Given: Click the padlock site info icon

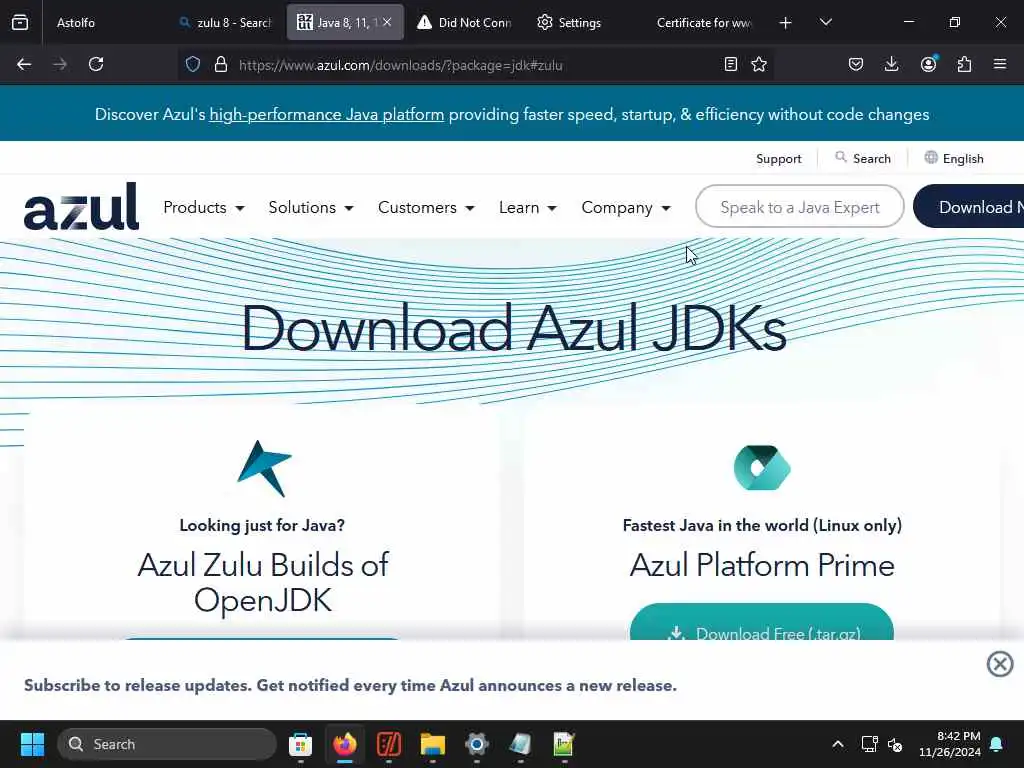Looking at the screenshot, I should coord(221,64).
